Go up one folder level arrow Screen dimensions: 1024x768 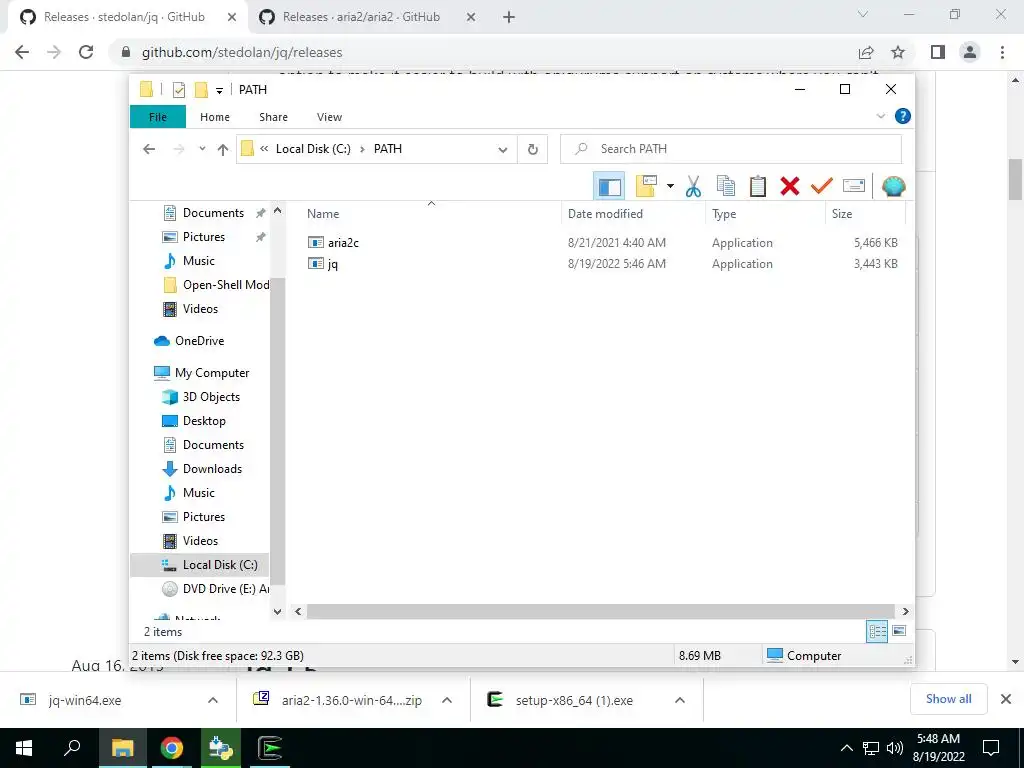[x=223, y=150]
